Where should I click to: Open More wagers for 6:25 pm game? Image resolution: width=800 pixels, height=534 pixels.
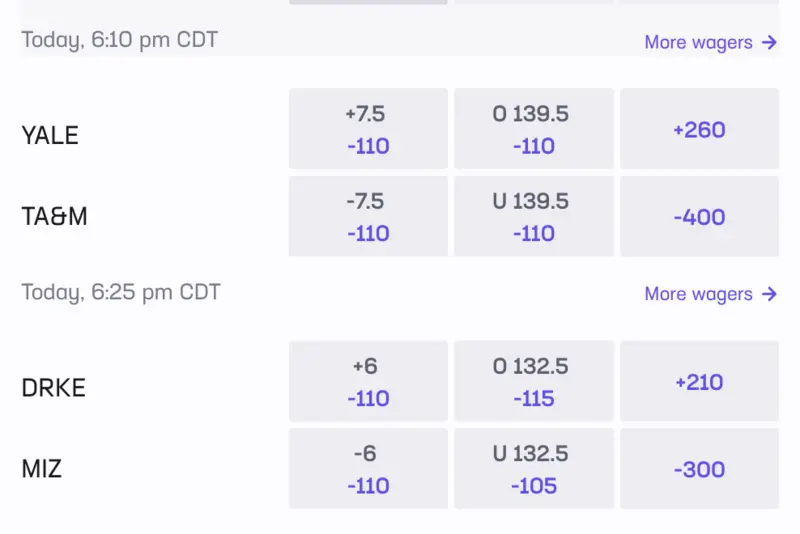pyautogui.click(x=698, y=294)
